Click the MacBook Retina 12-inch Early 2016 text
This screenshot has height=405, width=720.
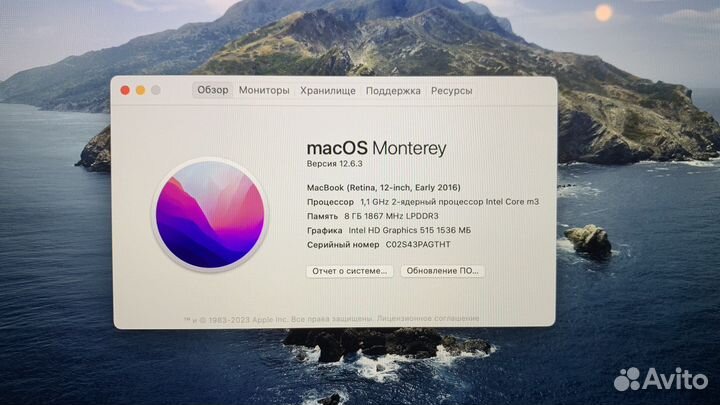point(383,187)
